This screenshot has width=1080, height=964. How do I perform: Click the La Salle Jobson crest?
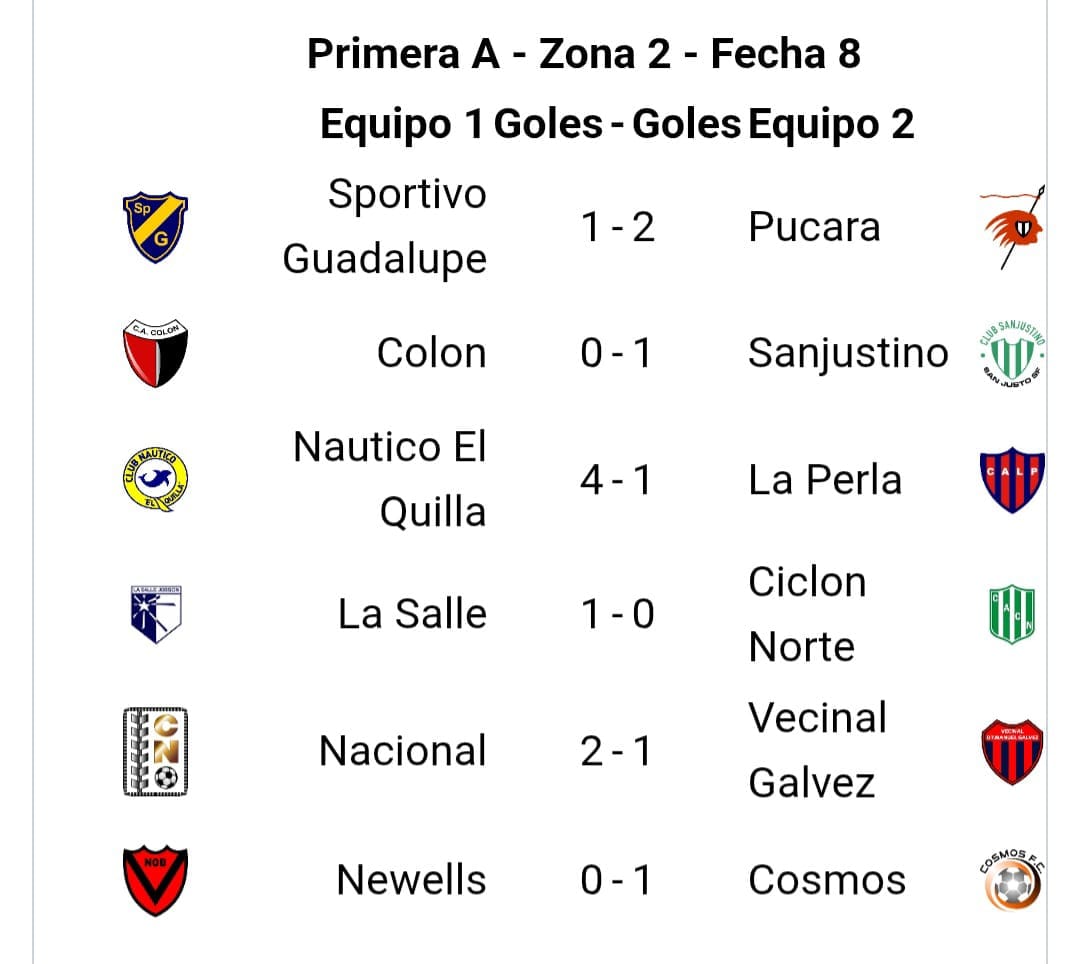tap(155, 614)
